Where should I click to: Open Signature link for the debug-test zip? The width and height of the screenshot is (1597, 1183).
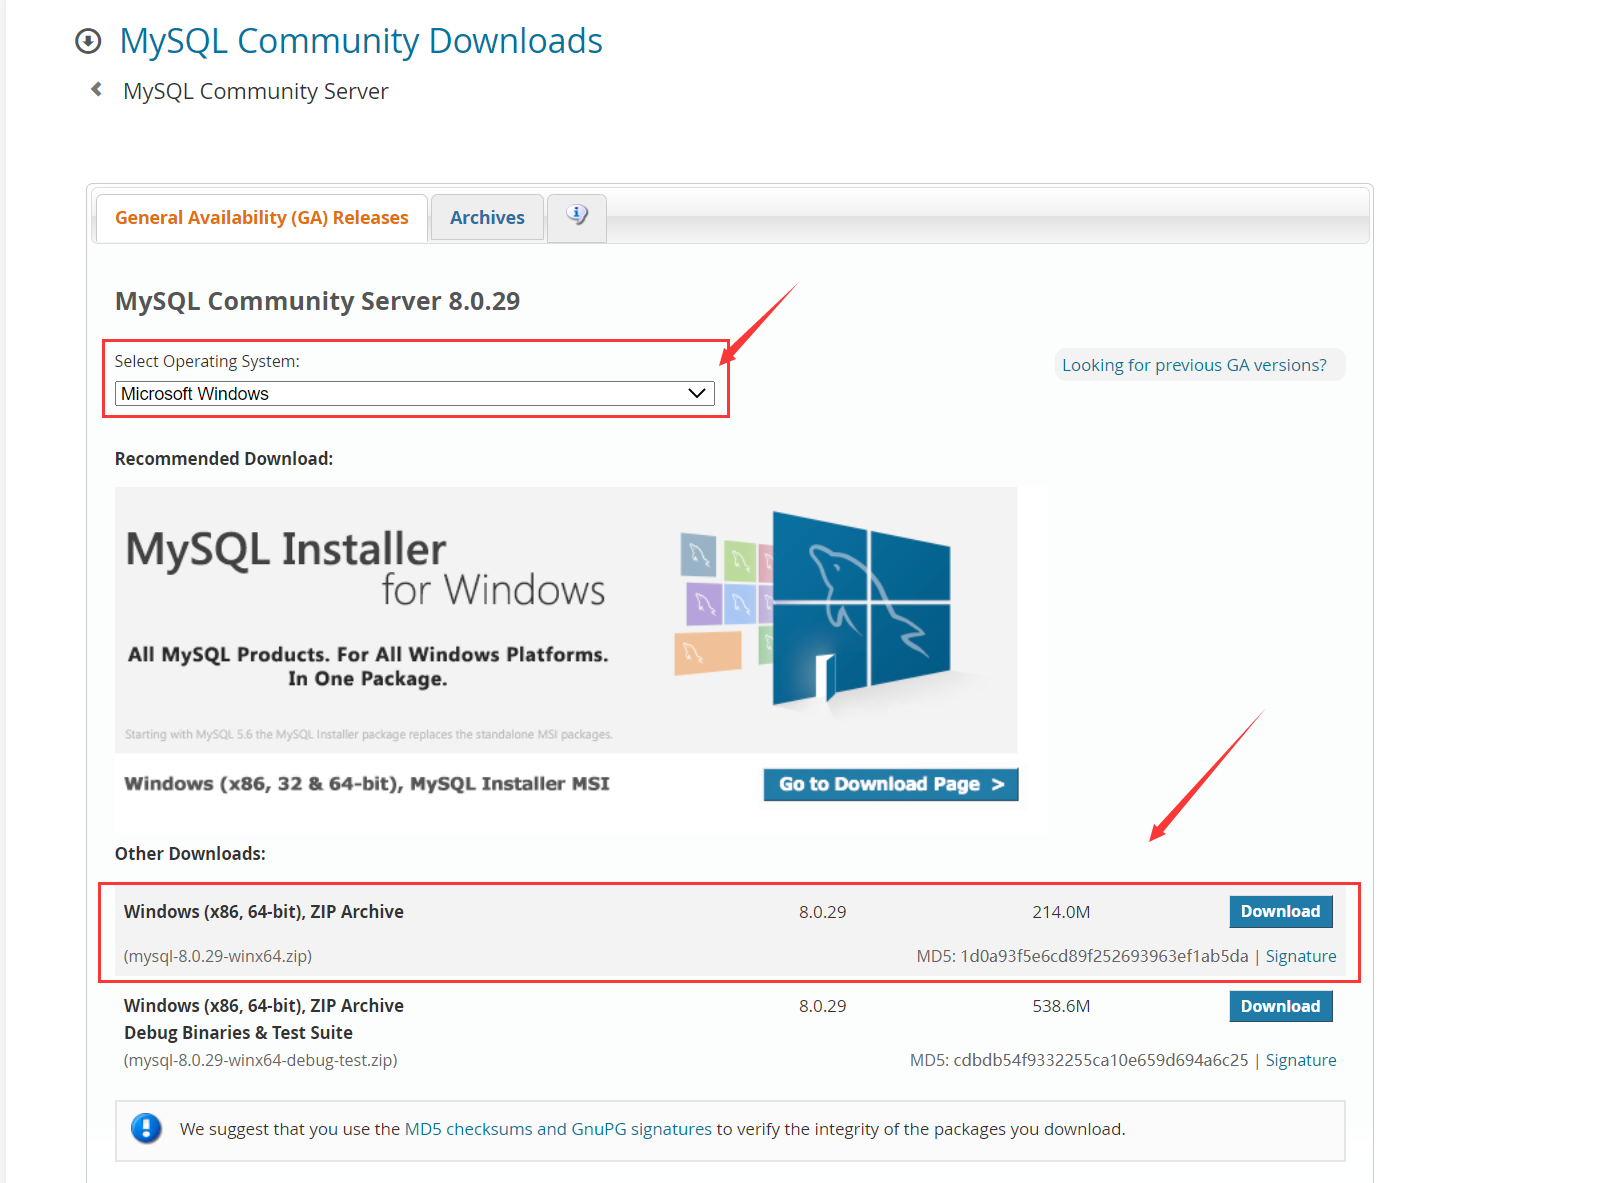[x=1301, y=1060]
